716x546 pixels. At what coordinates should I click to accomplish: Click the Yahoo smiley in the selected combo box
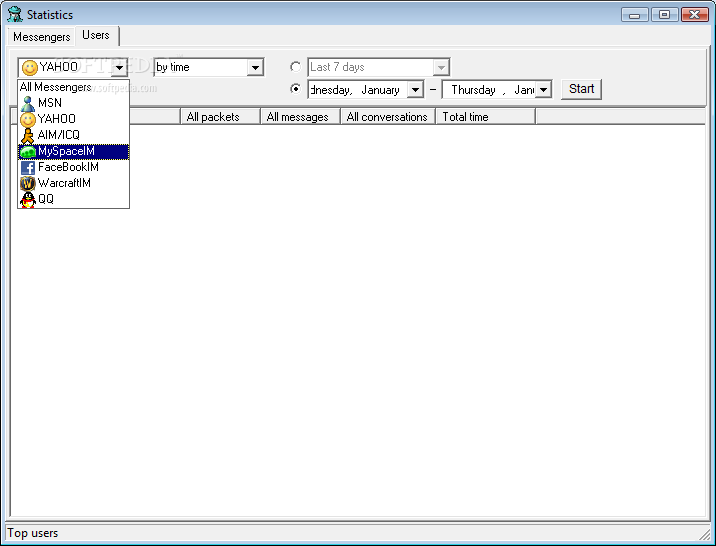pos(30,68)
